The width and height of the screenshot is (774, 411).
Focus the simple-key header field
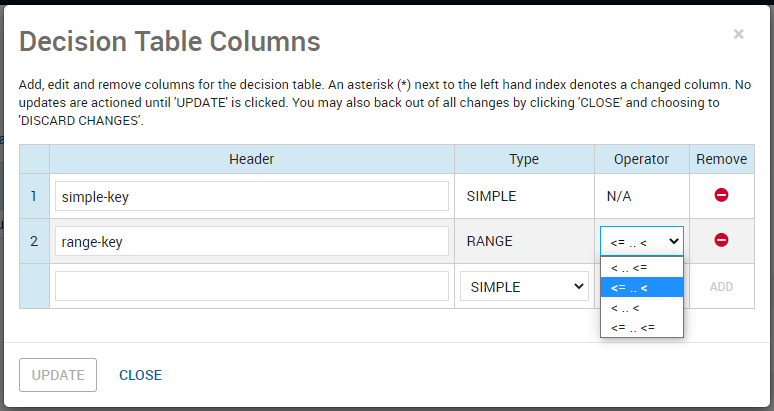point(251,196)
